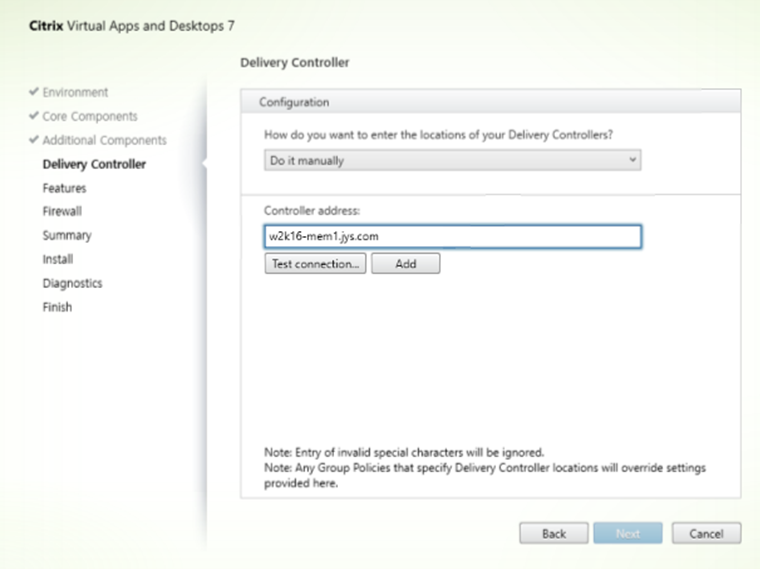Select the Firewall step
This screenshot has height=569, width=760.
62,211
